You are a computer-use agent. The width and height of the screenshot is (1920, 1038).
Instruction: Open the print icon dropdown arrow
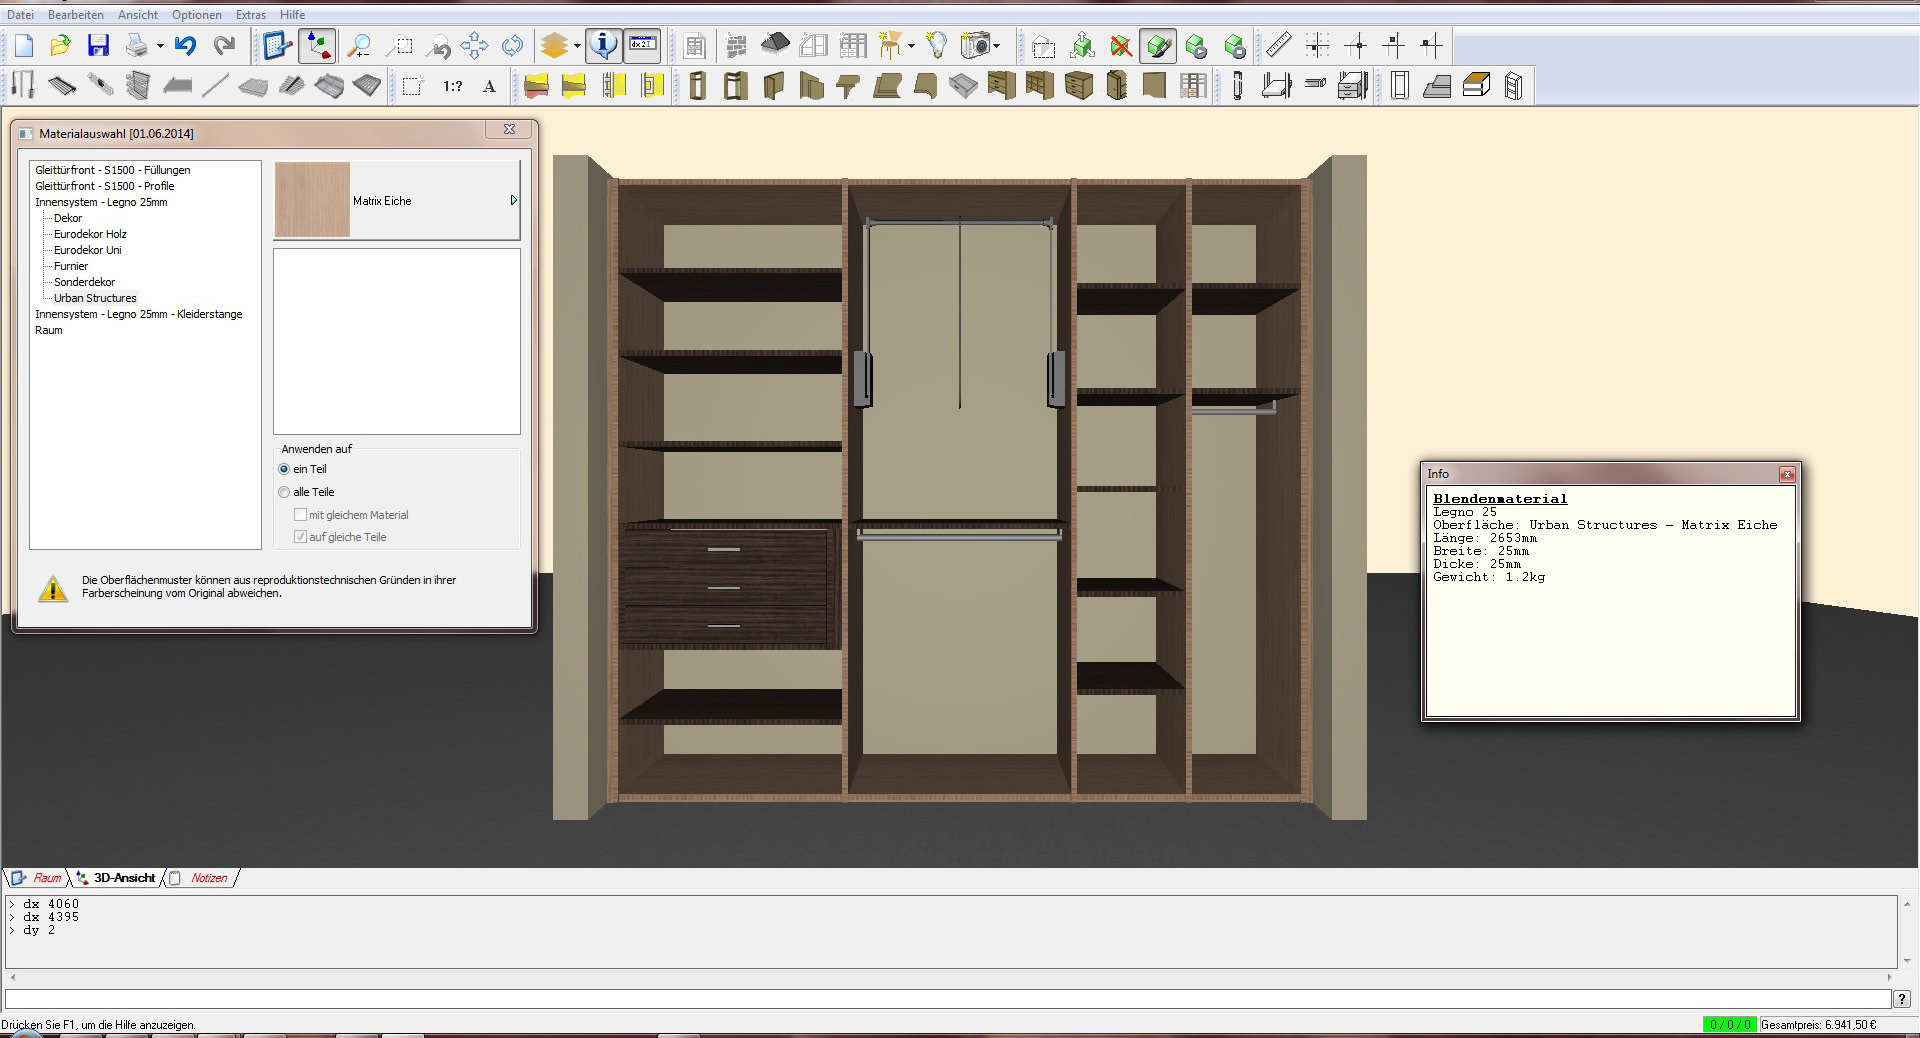pos(160,46)
